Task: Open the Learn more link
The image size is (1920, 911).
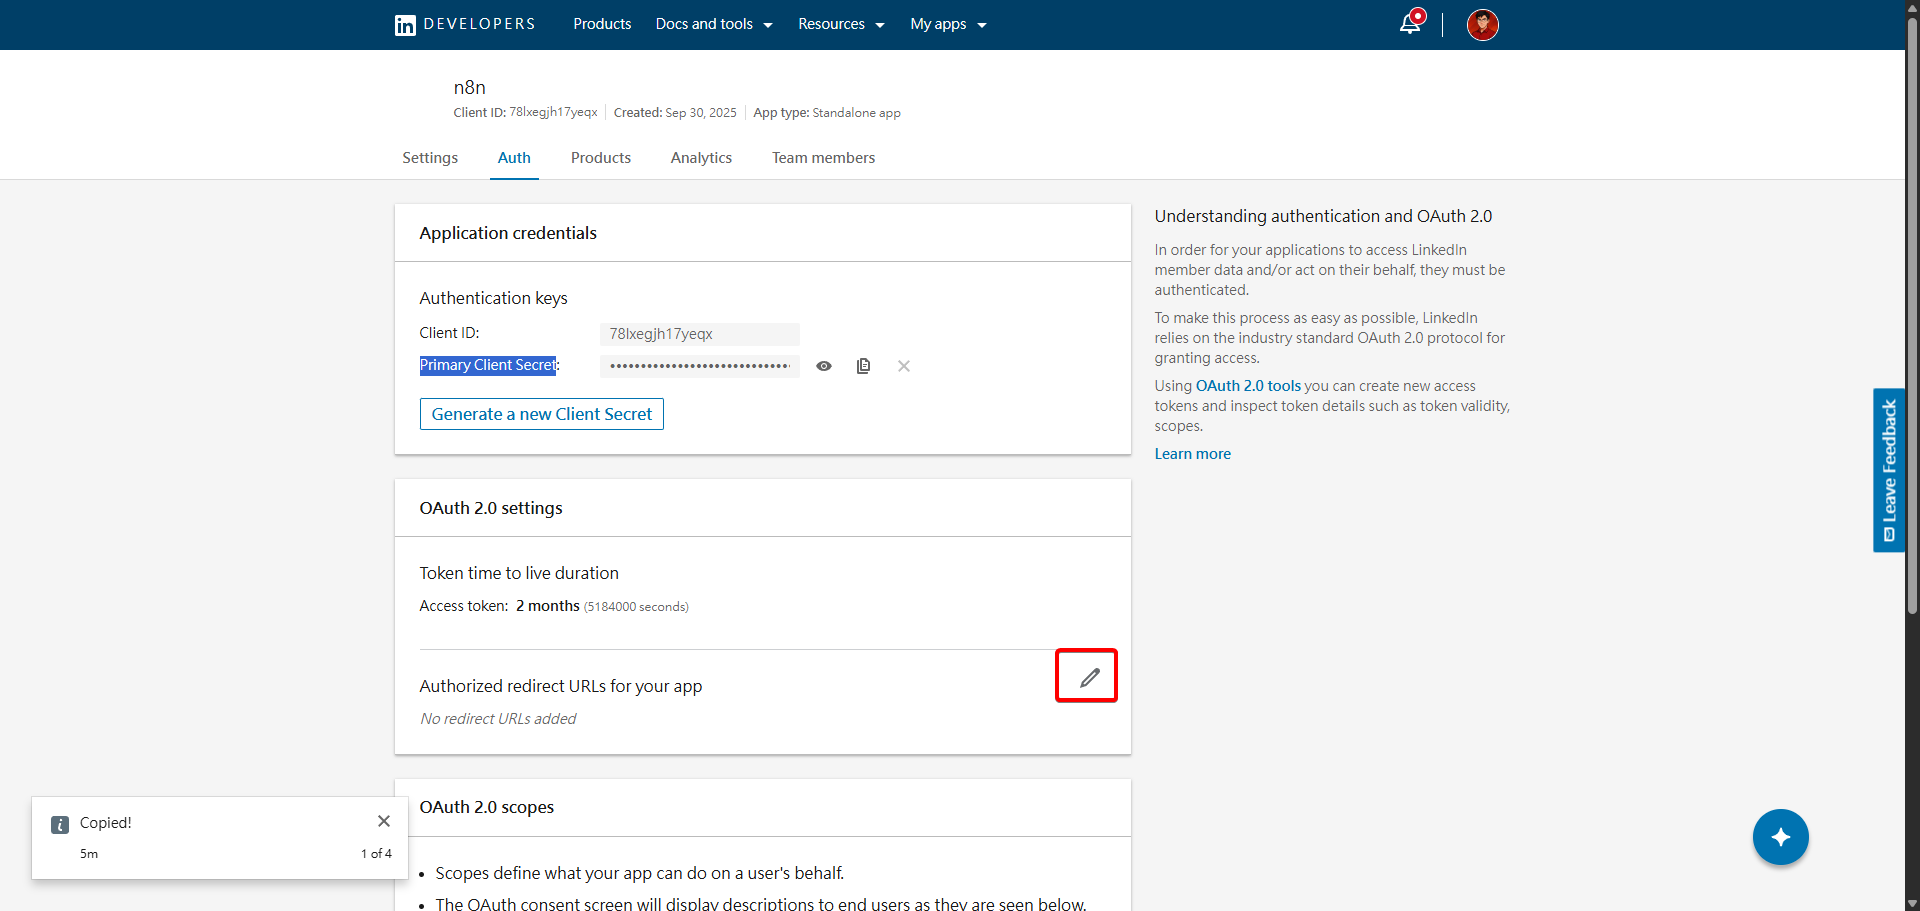Action: [1192, 453]
